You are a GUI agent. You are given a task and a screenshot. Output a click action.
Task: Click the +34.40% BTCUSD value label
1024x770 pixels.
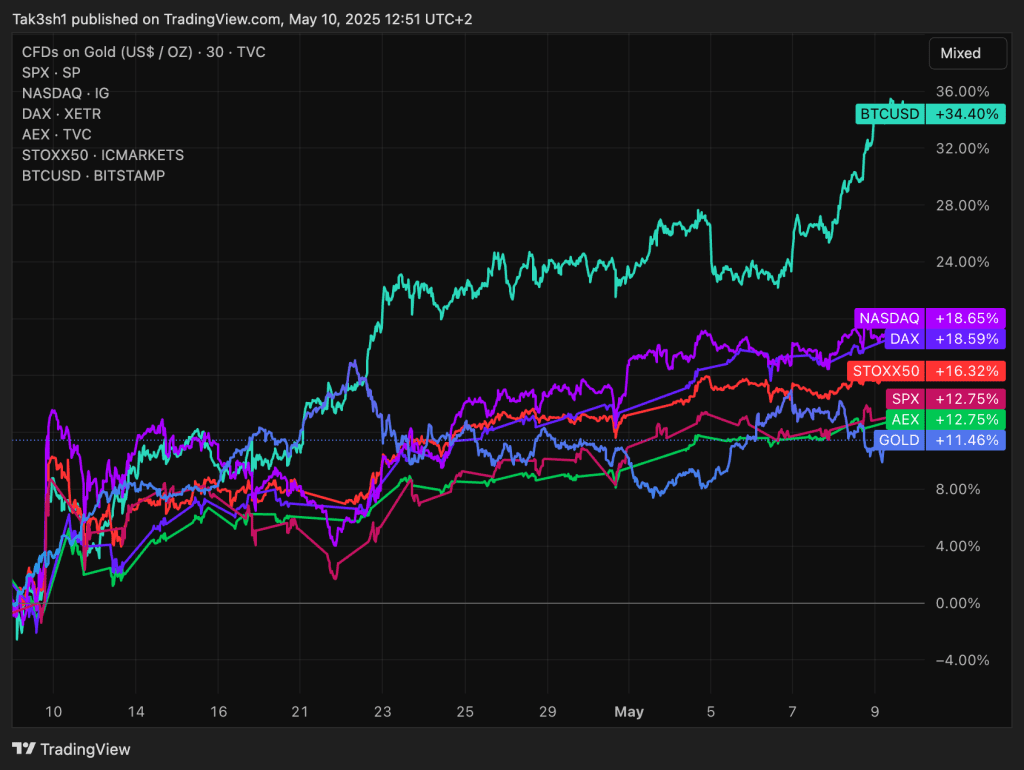(x=967, y=114)
